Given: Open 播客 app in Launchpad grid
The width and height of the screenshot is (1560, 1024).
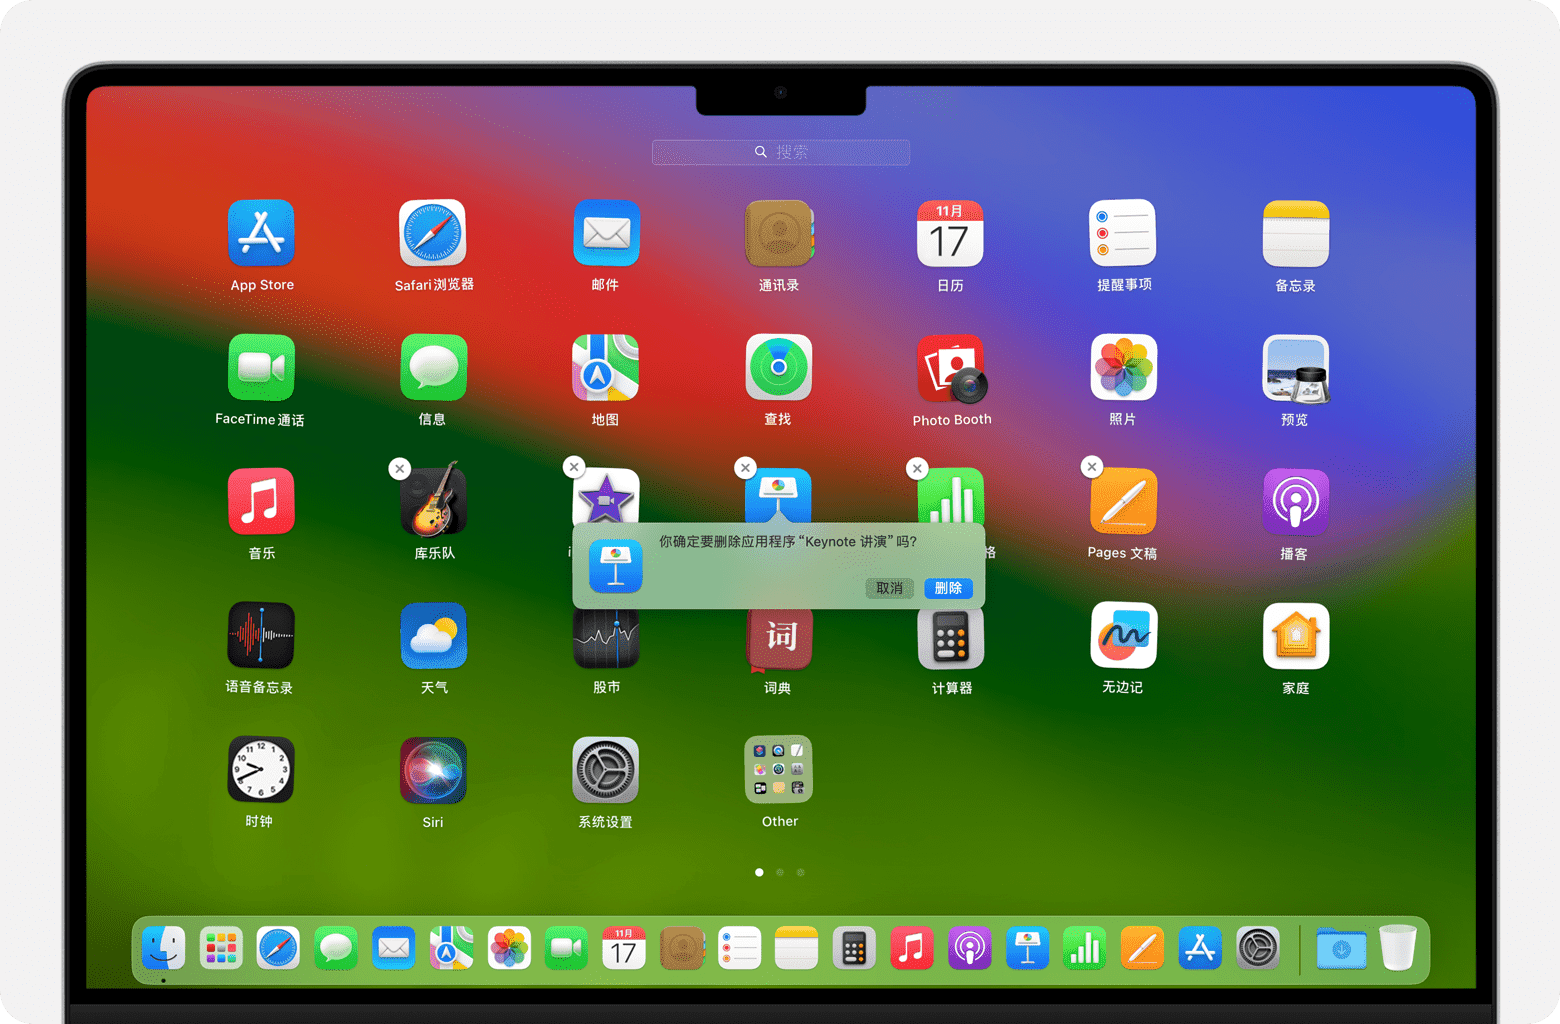Looking at the screenshot, I should (1296, 501).
